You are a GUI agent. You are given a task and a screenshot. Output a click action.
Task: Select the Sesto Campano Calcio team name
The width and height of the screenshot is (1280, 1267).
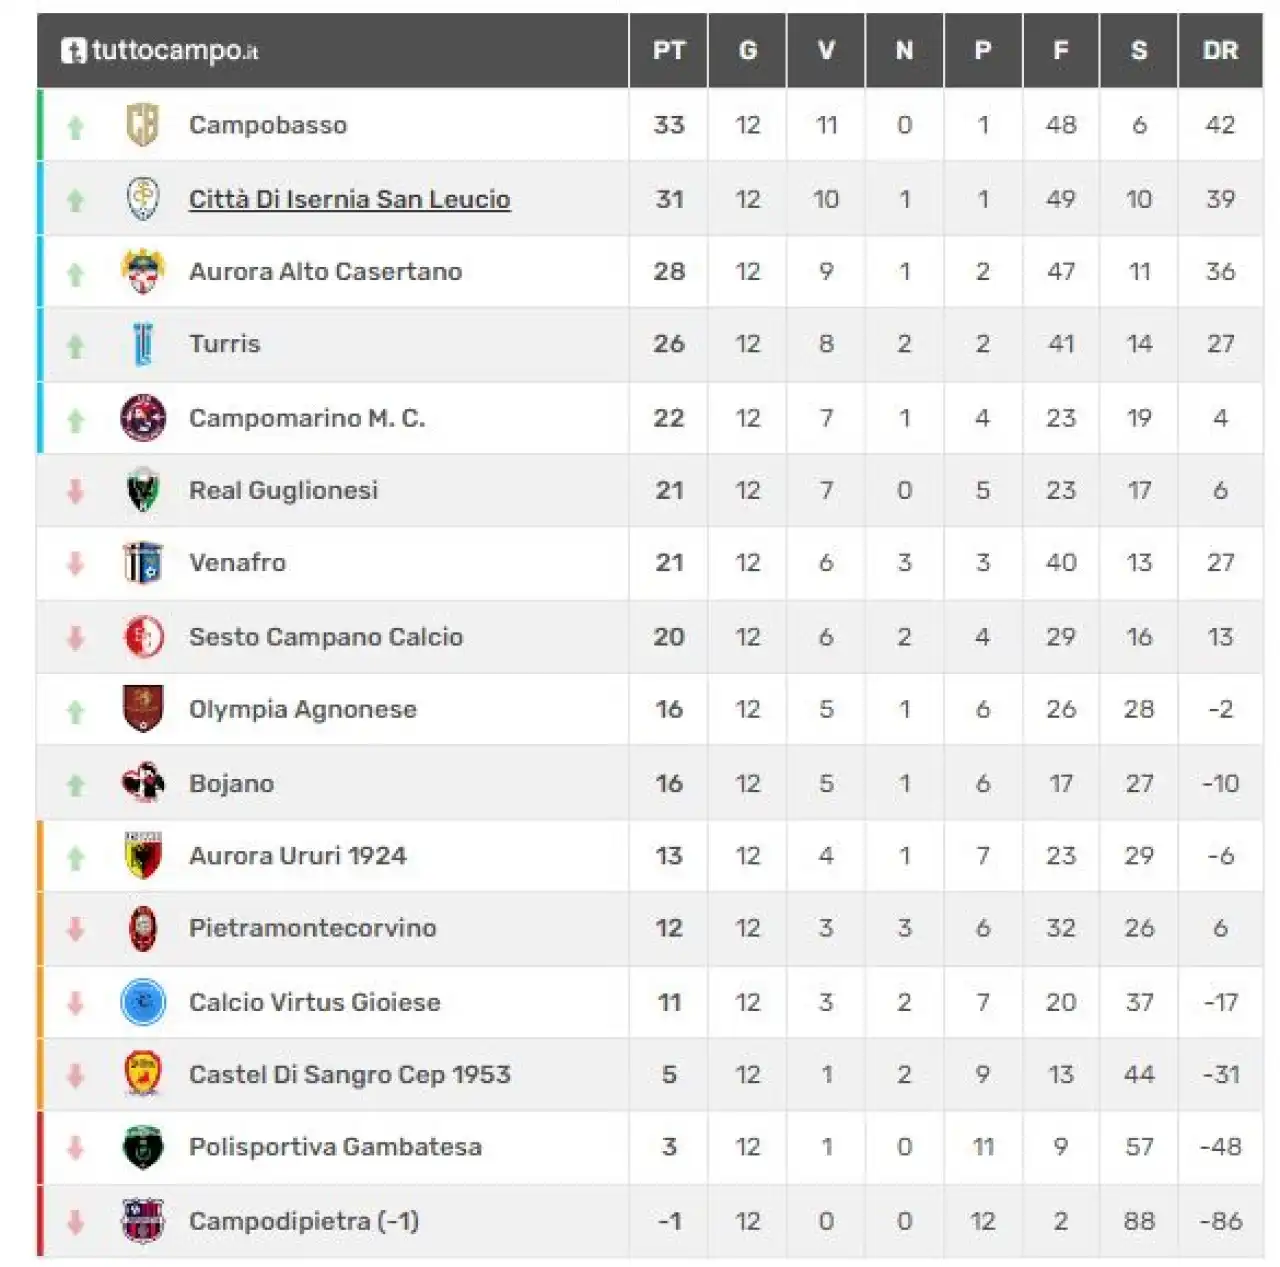coord(326,637)
